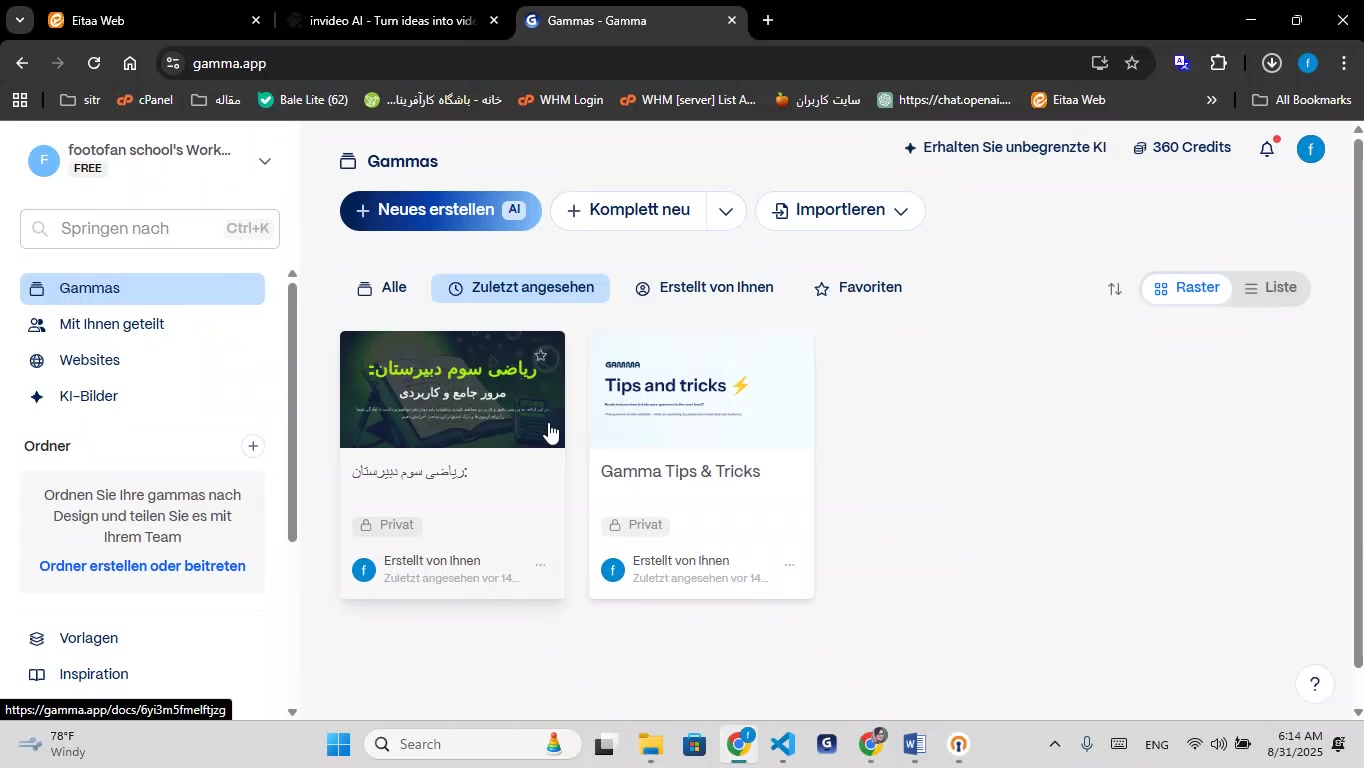The image size is (1364, 768).
Task: Open the help question mark button
Action: pyautogui.click(x=1315, y=684)
